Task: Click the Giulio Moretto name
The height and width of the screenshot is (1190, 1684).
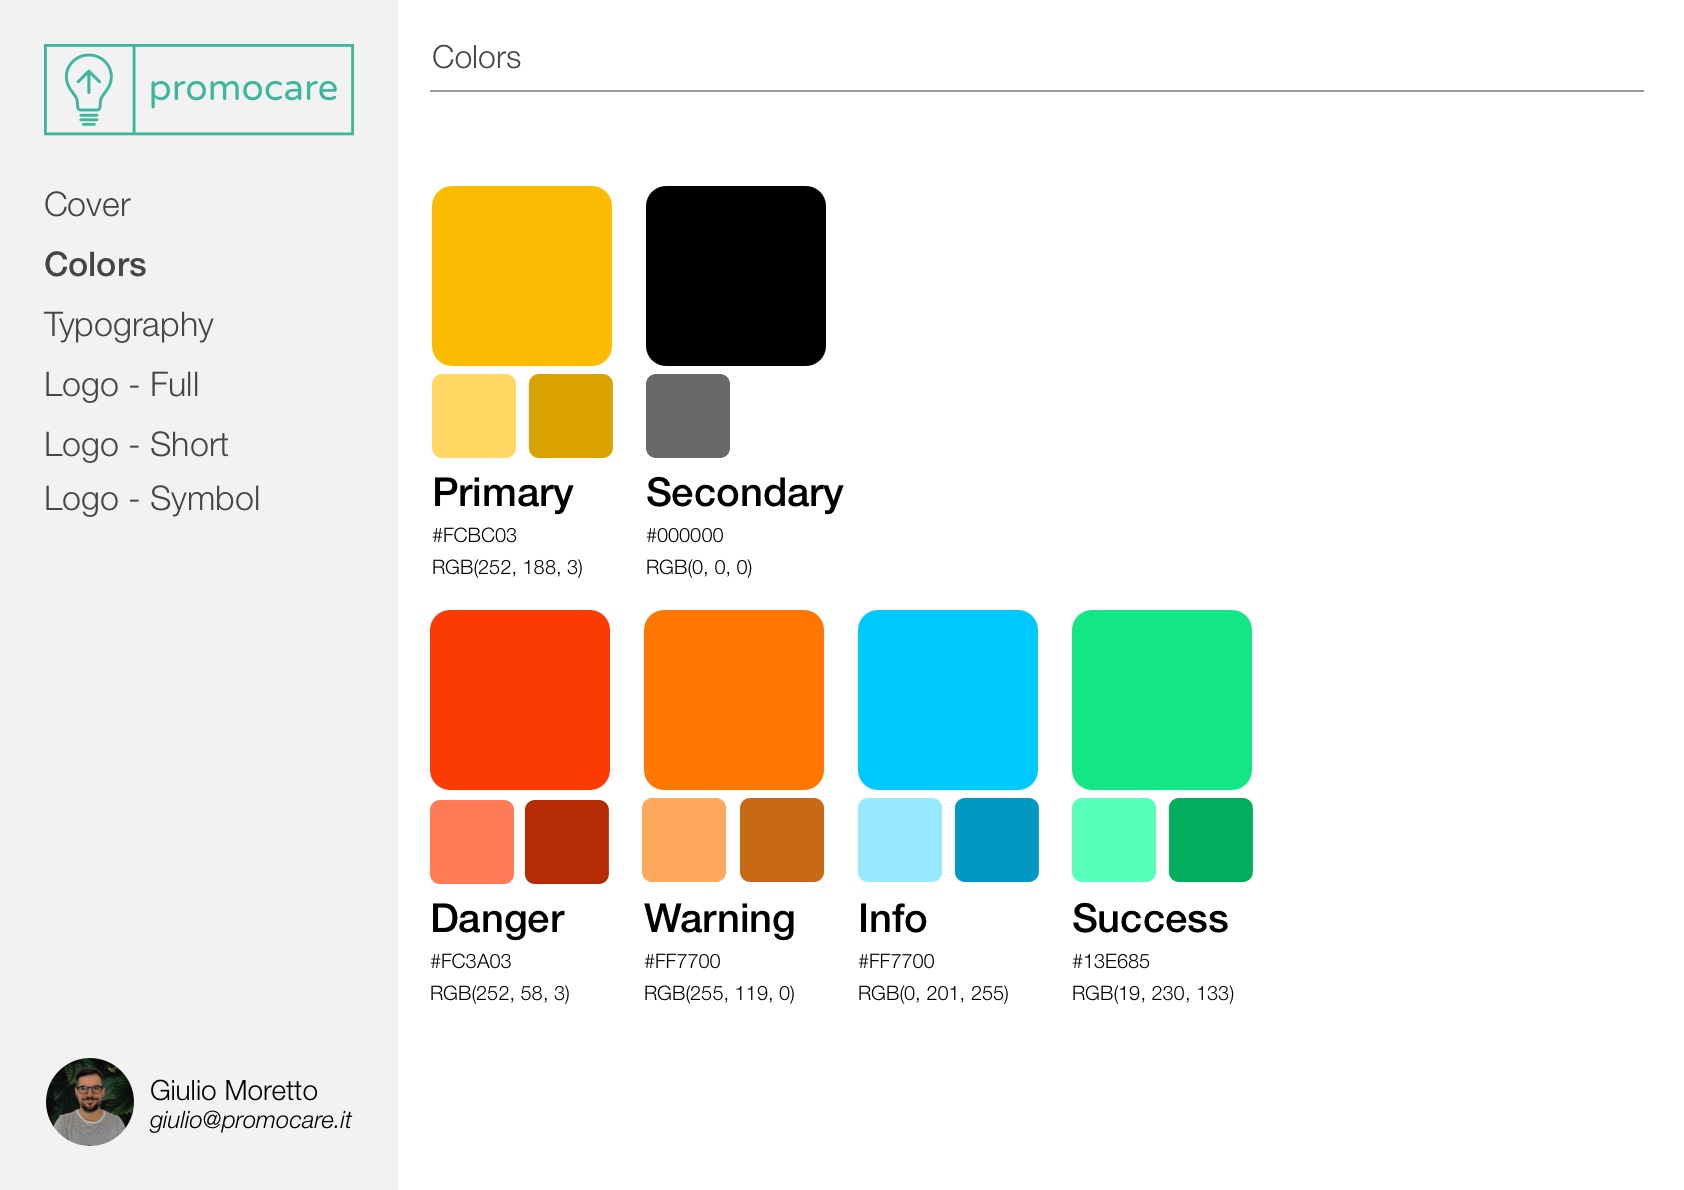Action: [233, 1090]
